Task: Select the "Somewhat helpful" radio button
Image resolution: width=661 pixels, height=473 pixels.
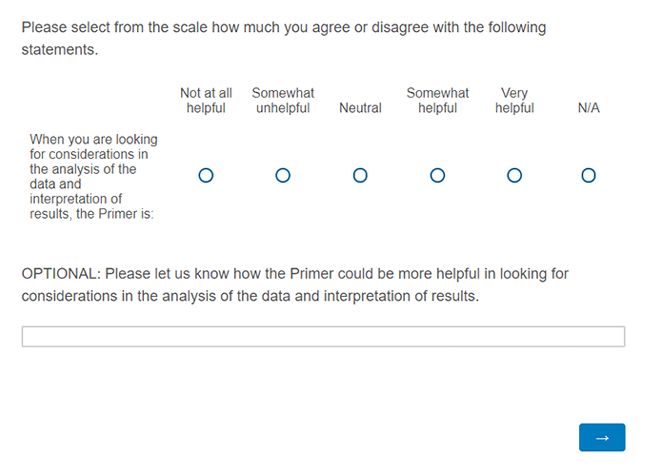Action: (437, 176)
